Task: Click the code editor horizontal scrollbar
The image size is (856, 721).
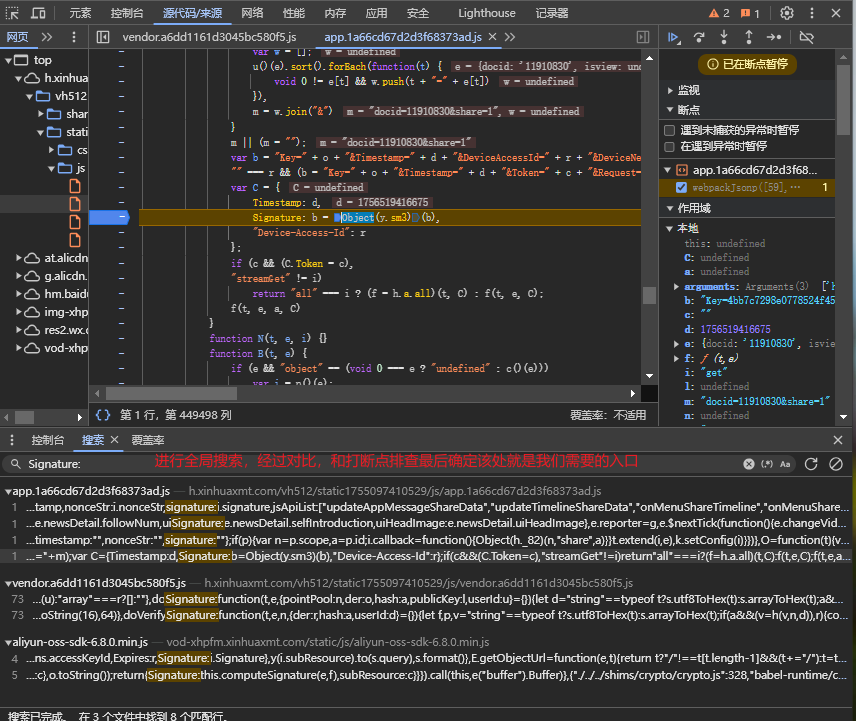Action: 171,394
